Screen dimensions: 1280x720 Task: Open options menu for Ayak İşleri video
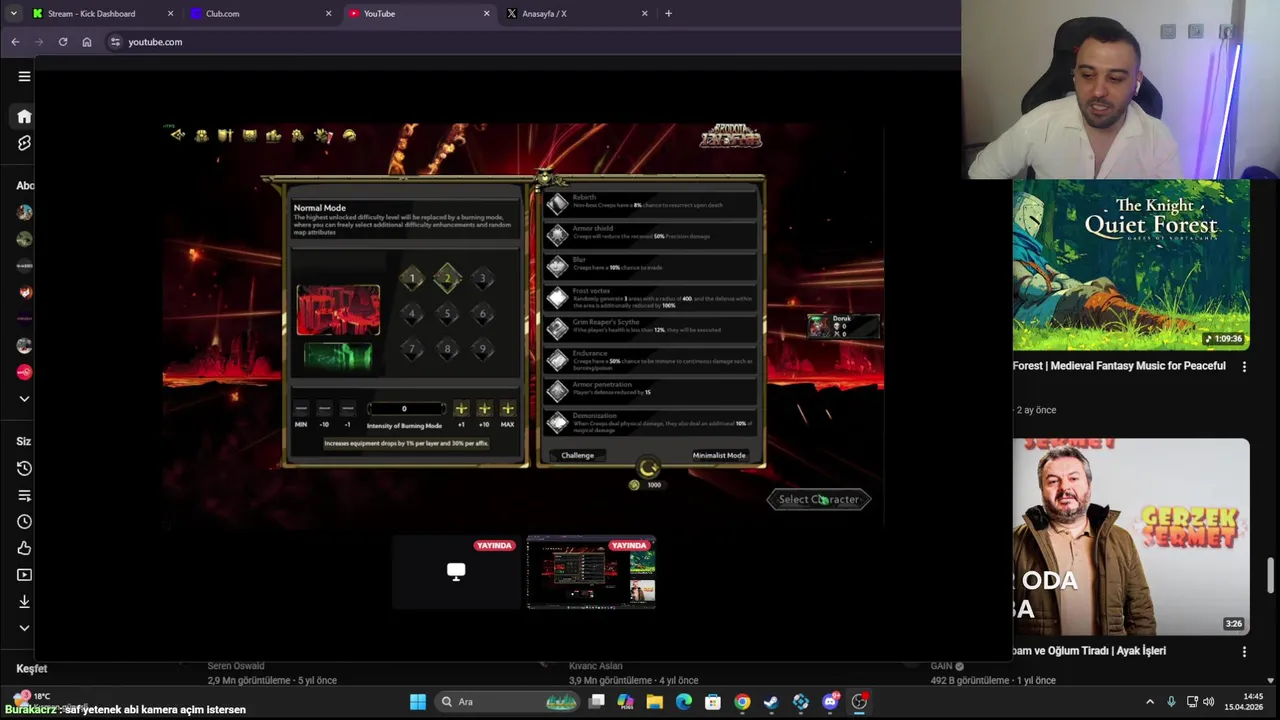click(x=1244, y=652)
